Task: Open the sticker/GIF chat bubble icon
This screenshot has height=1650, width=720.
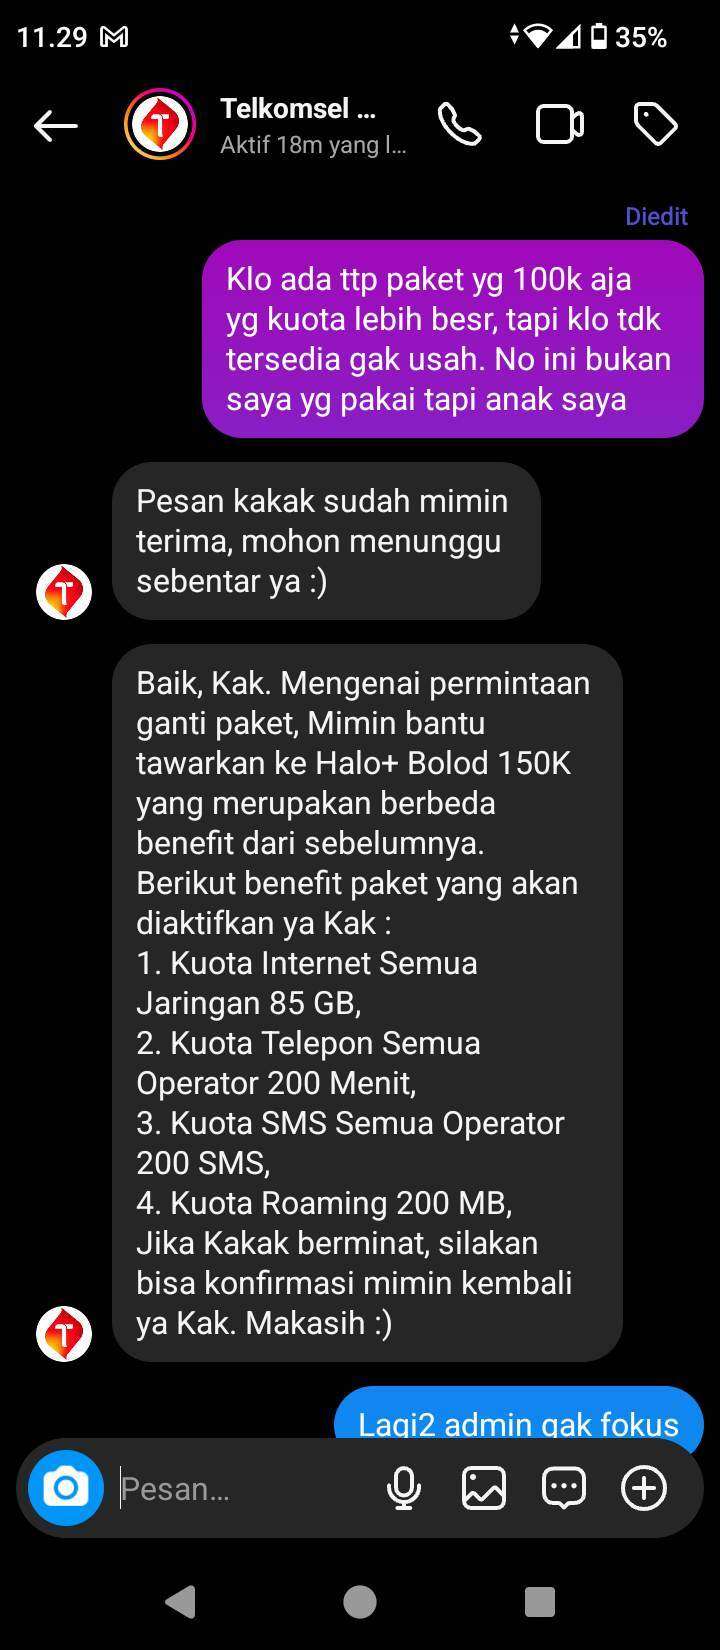Action: click(x=564, y=1488)
